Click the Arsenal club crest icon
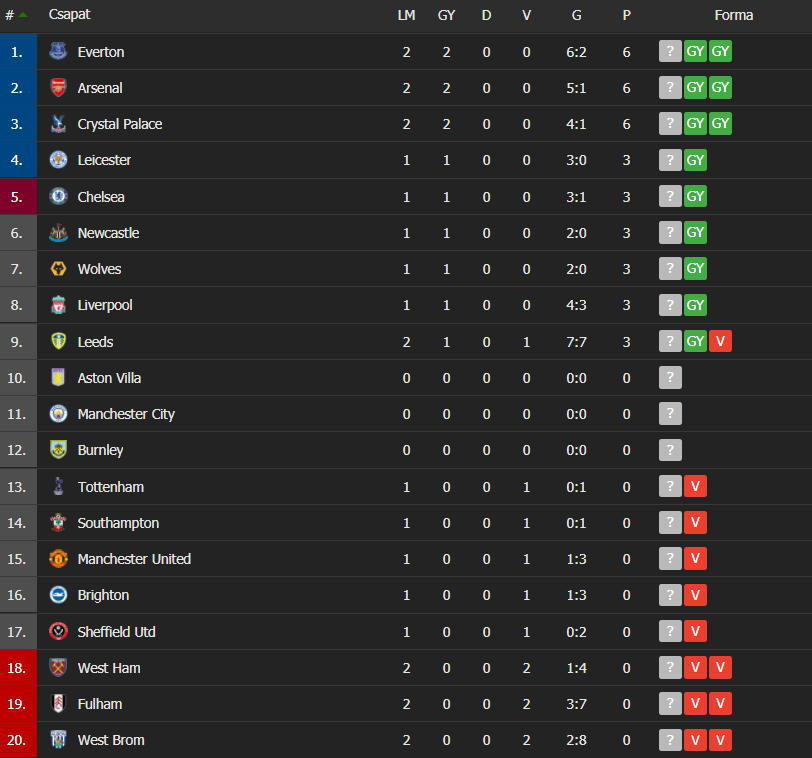The height and width of the screenshot is (758, 812). click(x=58, y=88)
